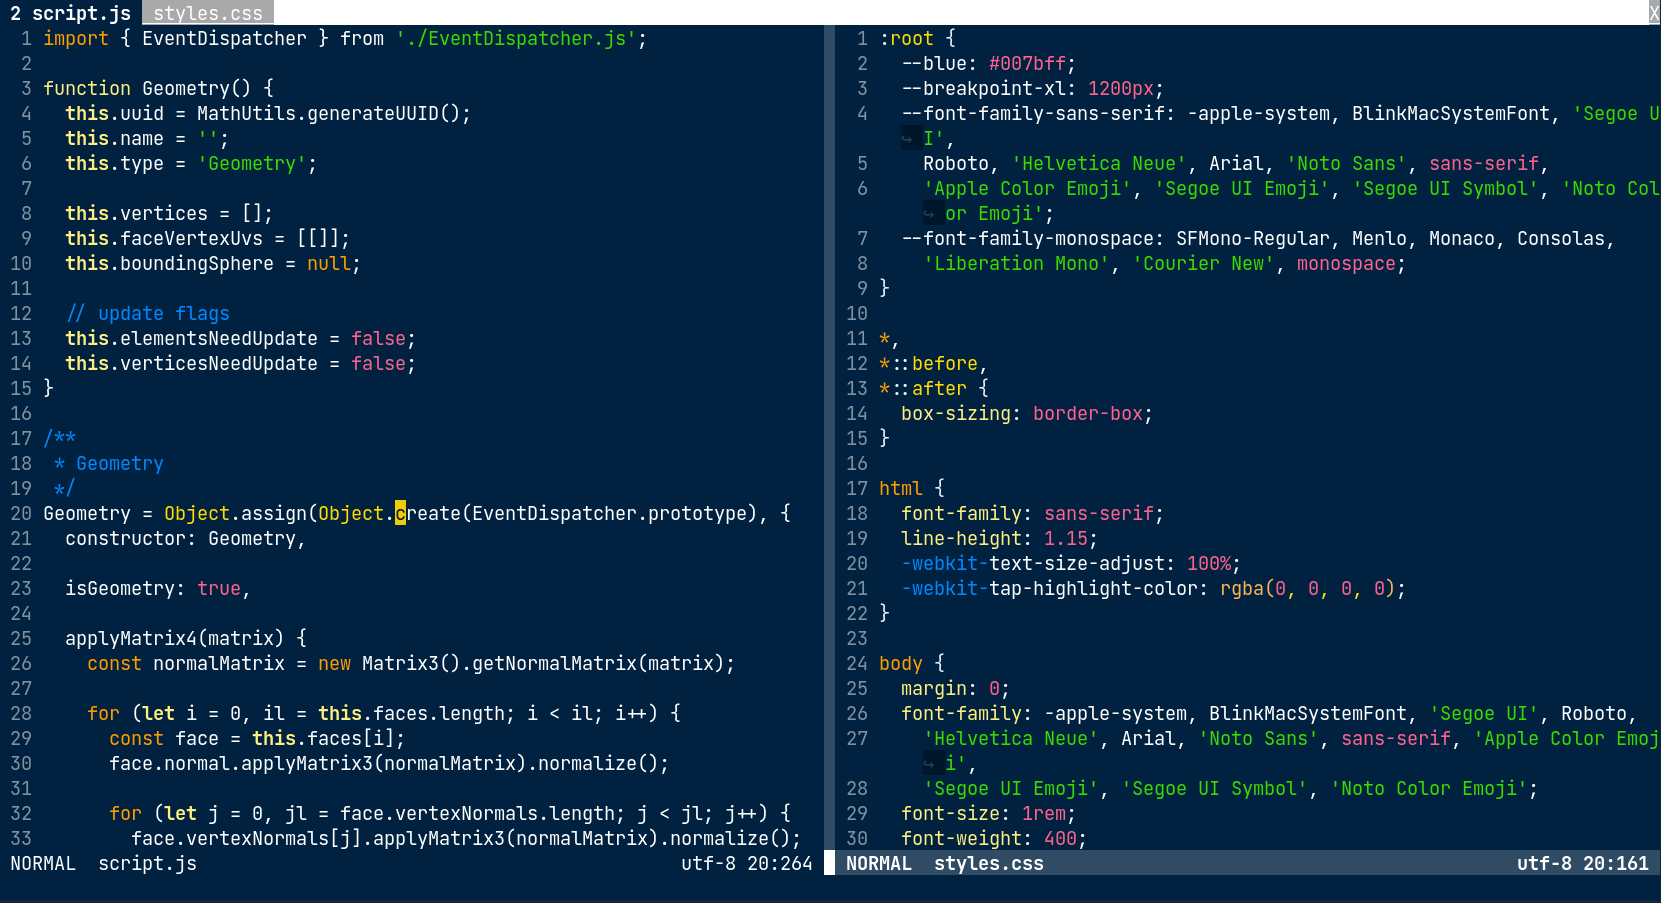The width and height of the screenshot is (1661, 903).
Task: Click '*::before' selector
Action: click(x=928, y=363)
